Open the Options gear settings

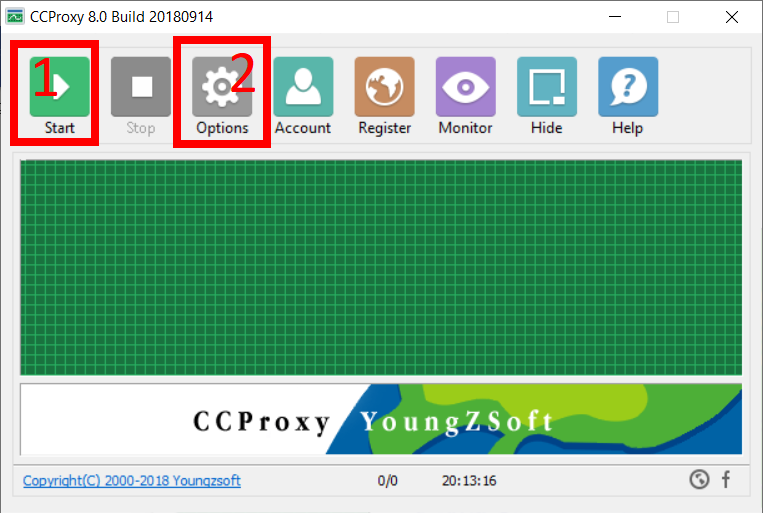[x=222, y=96]
